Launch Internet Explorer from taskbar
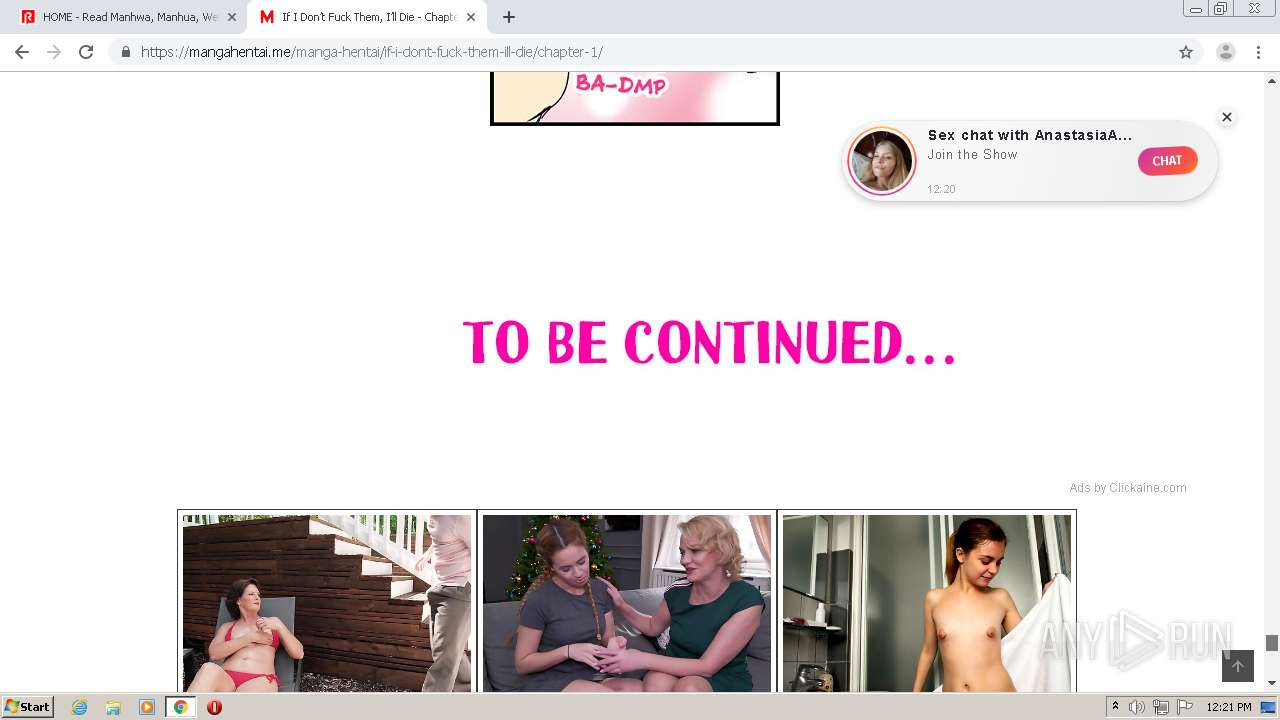Viewport: 1280px width, 720px height. pos(80,707)
